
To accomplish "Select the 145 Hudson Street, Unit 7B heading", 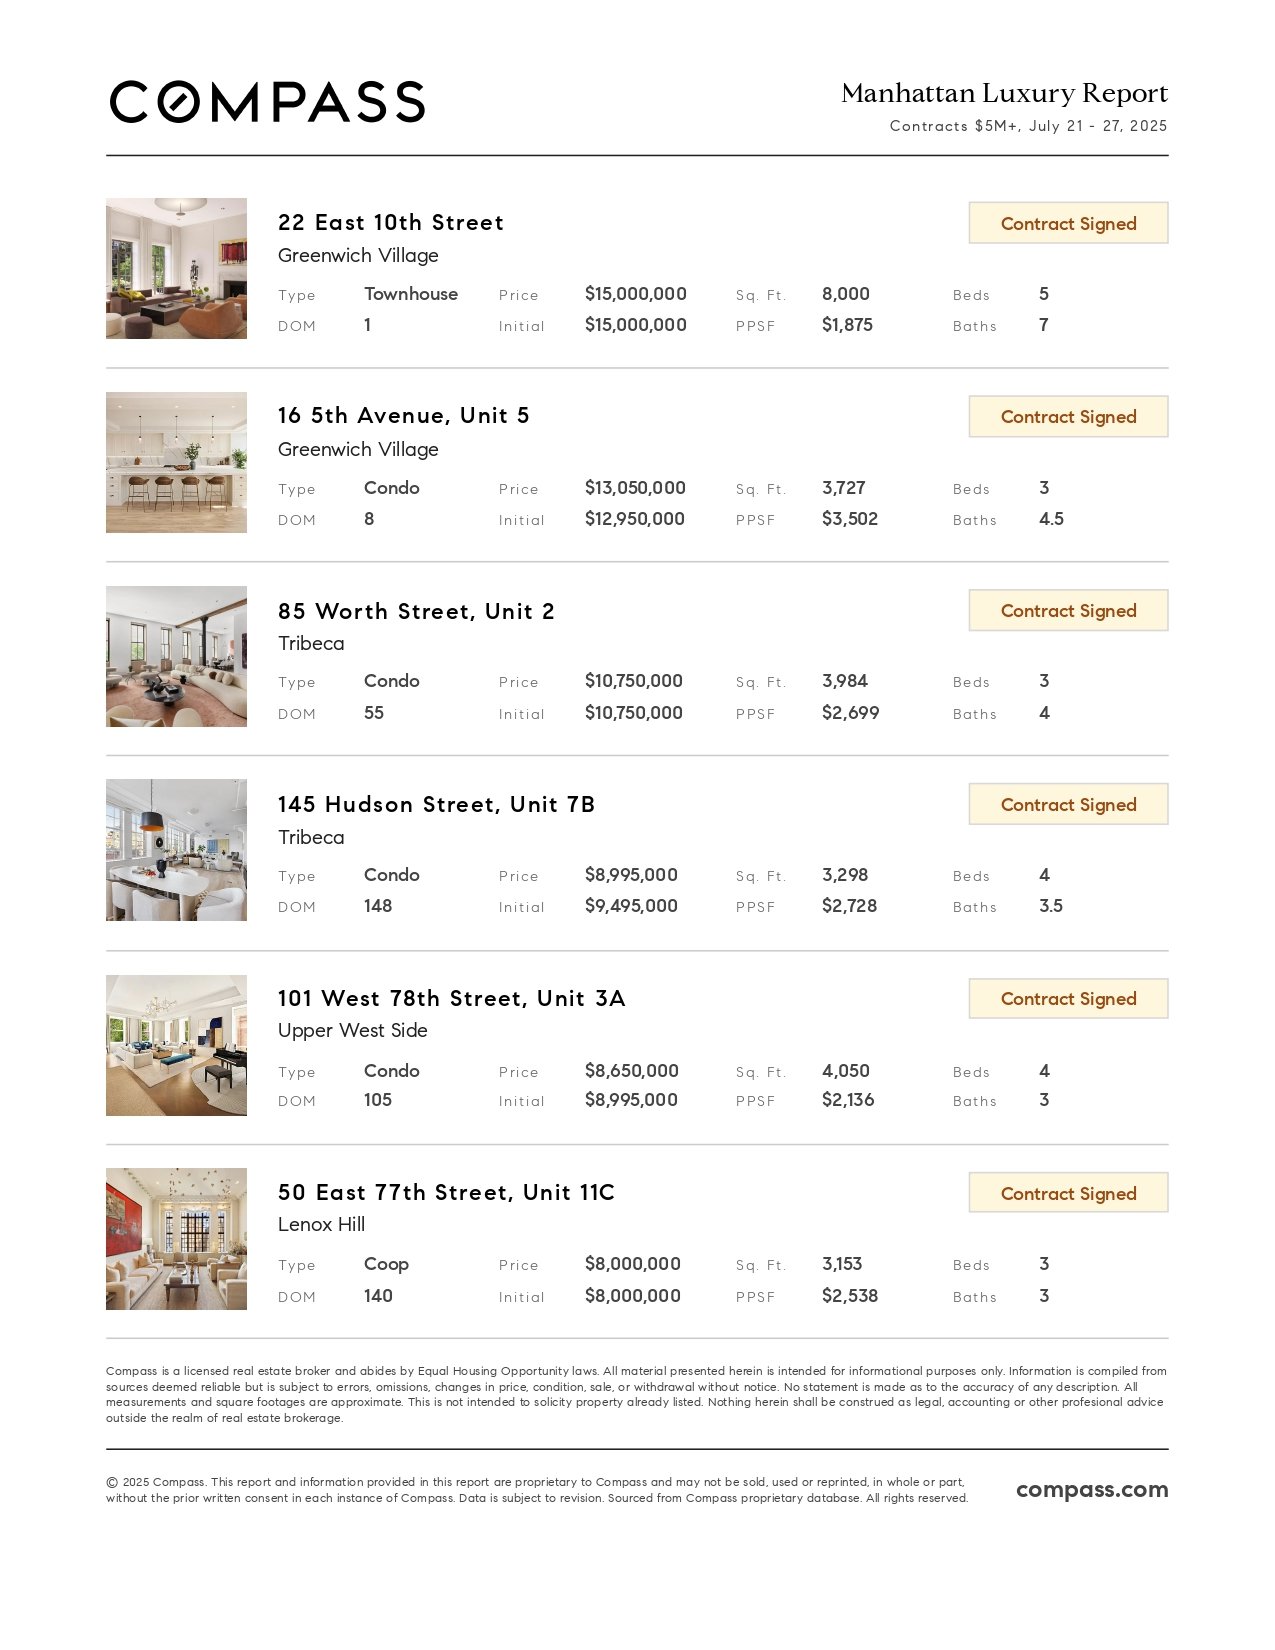I will pyautogui.click(x=436, y=804).
